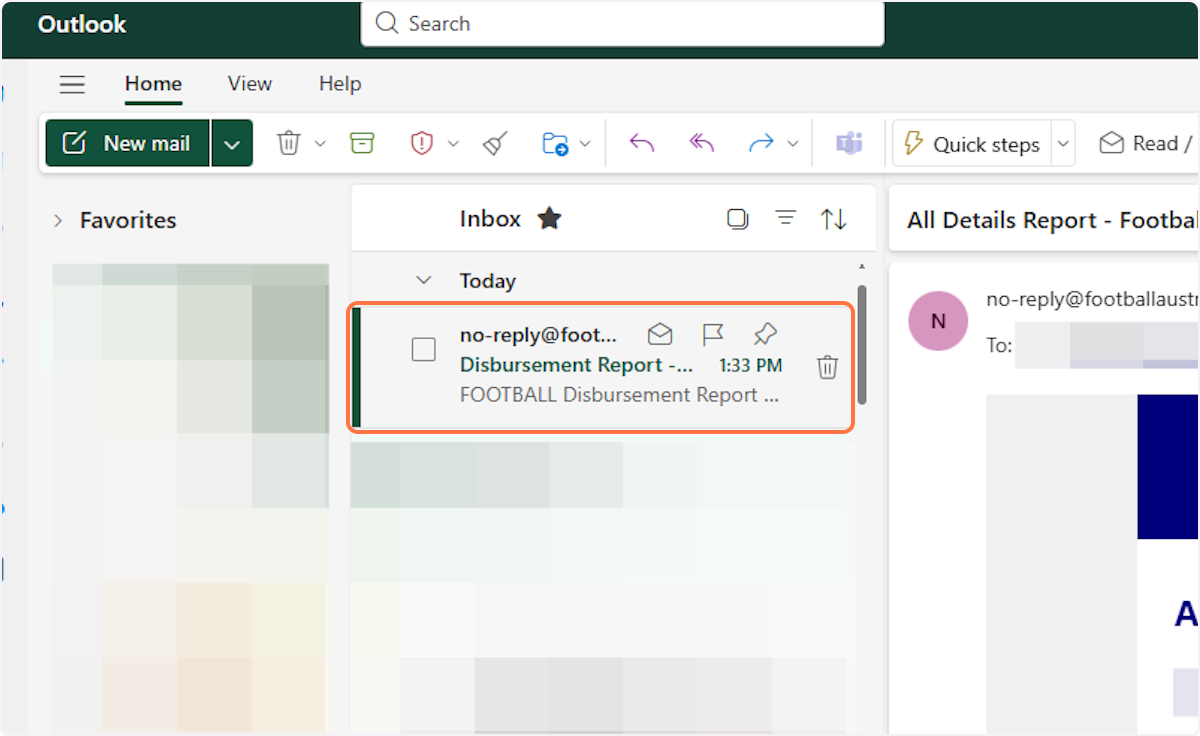The image size is (1200, 736).
Task: Open the Quick steps dropdown arrow
Action: click(1063, 144)
